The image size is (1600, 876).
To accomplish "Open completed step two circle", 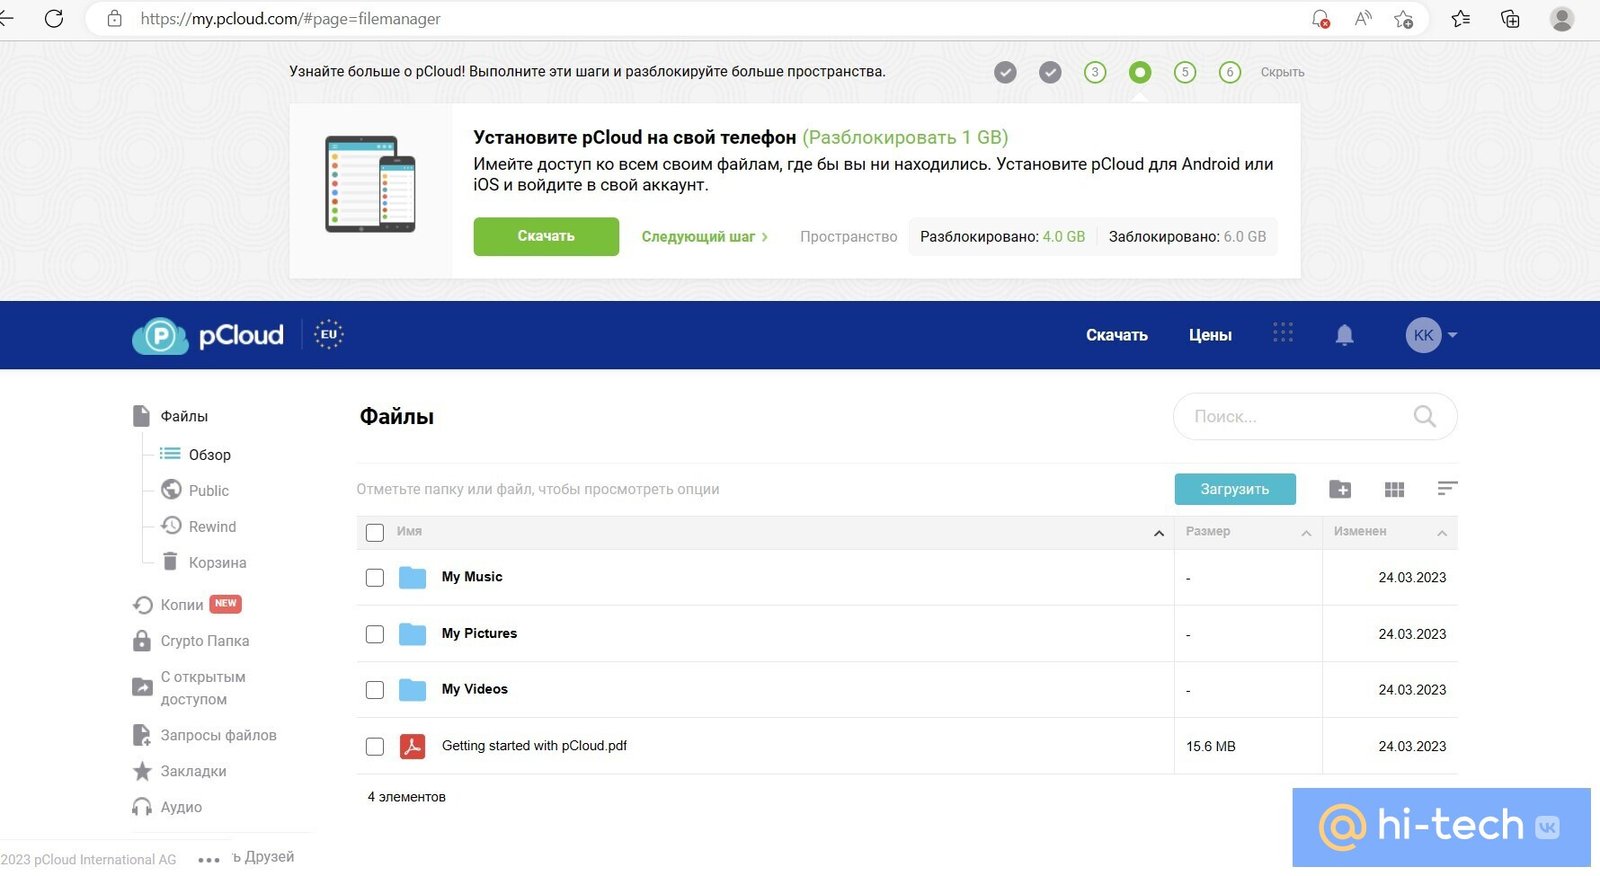I will [1050, 72].
